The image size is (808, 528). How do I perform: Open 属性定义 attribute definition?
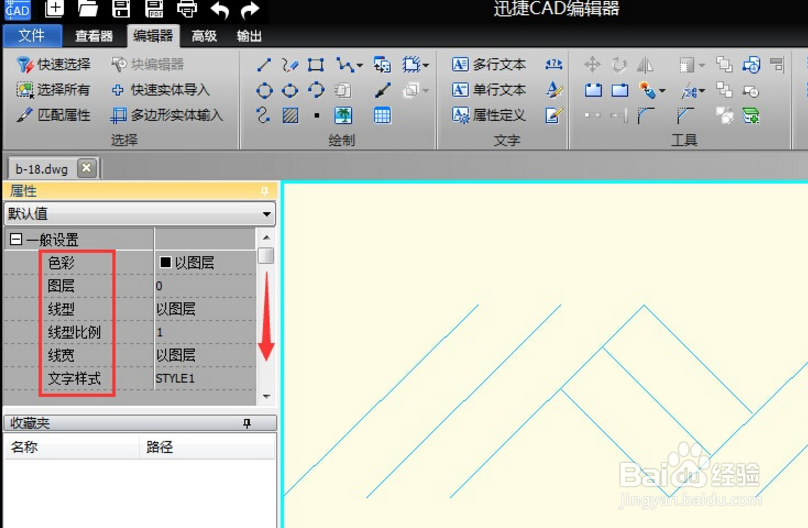[489, 115]
